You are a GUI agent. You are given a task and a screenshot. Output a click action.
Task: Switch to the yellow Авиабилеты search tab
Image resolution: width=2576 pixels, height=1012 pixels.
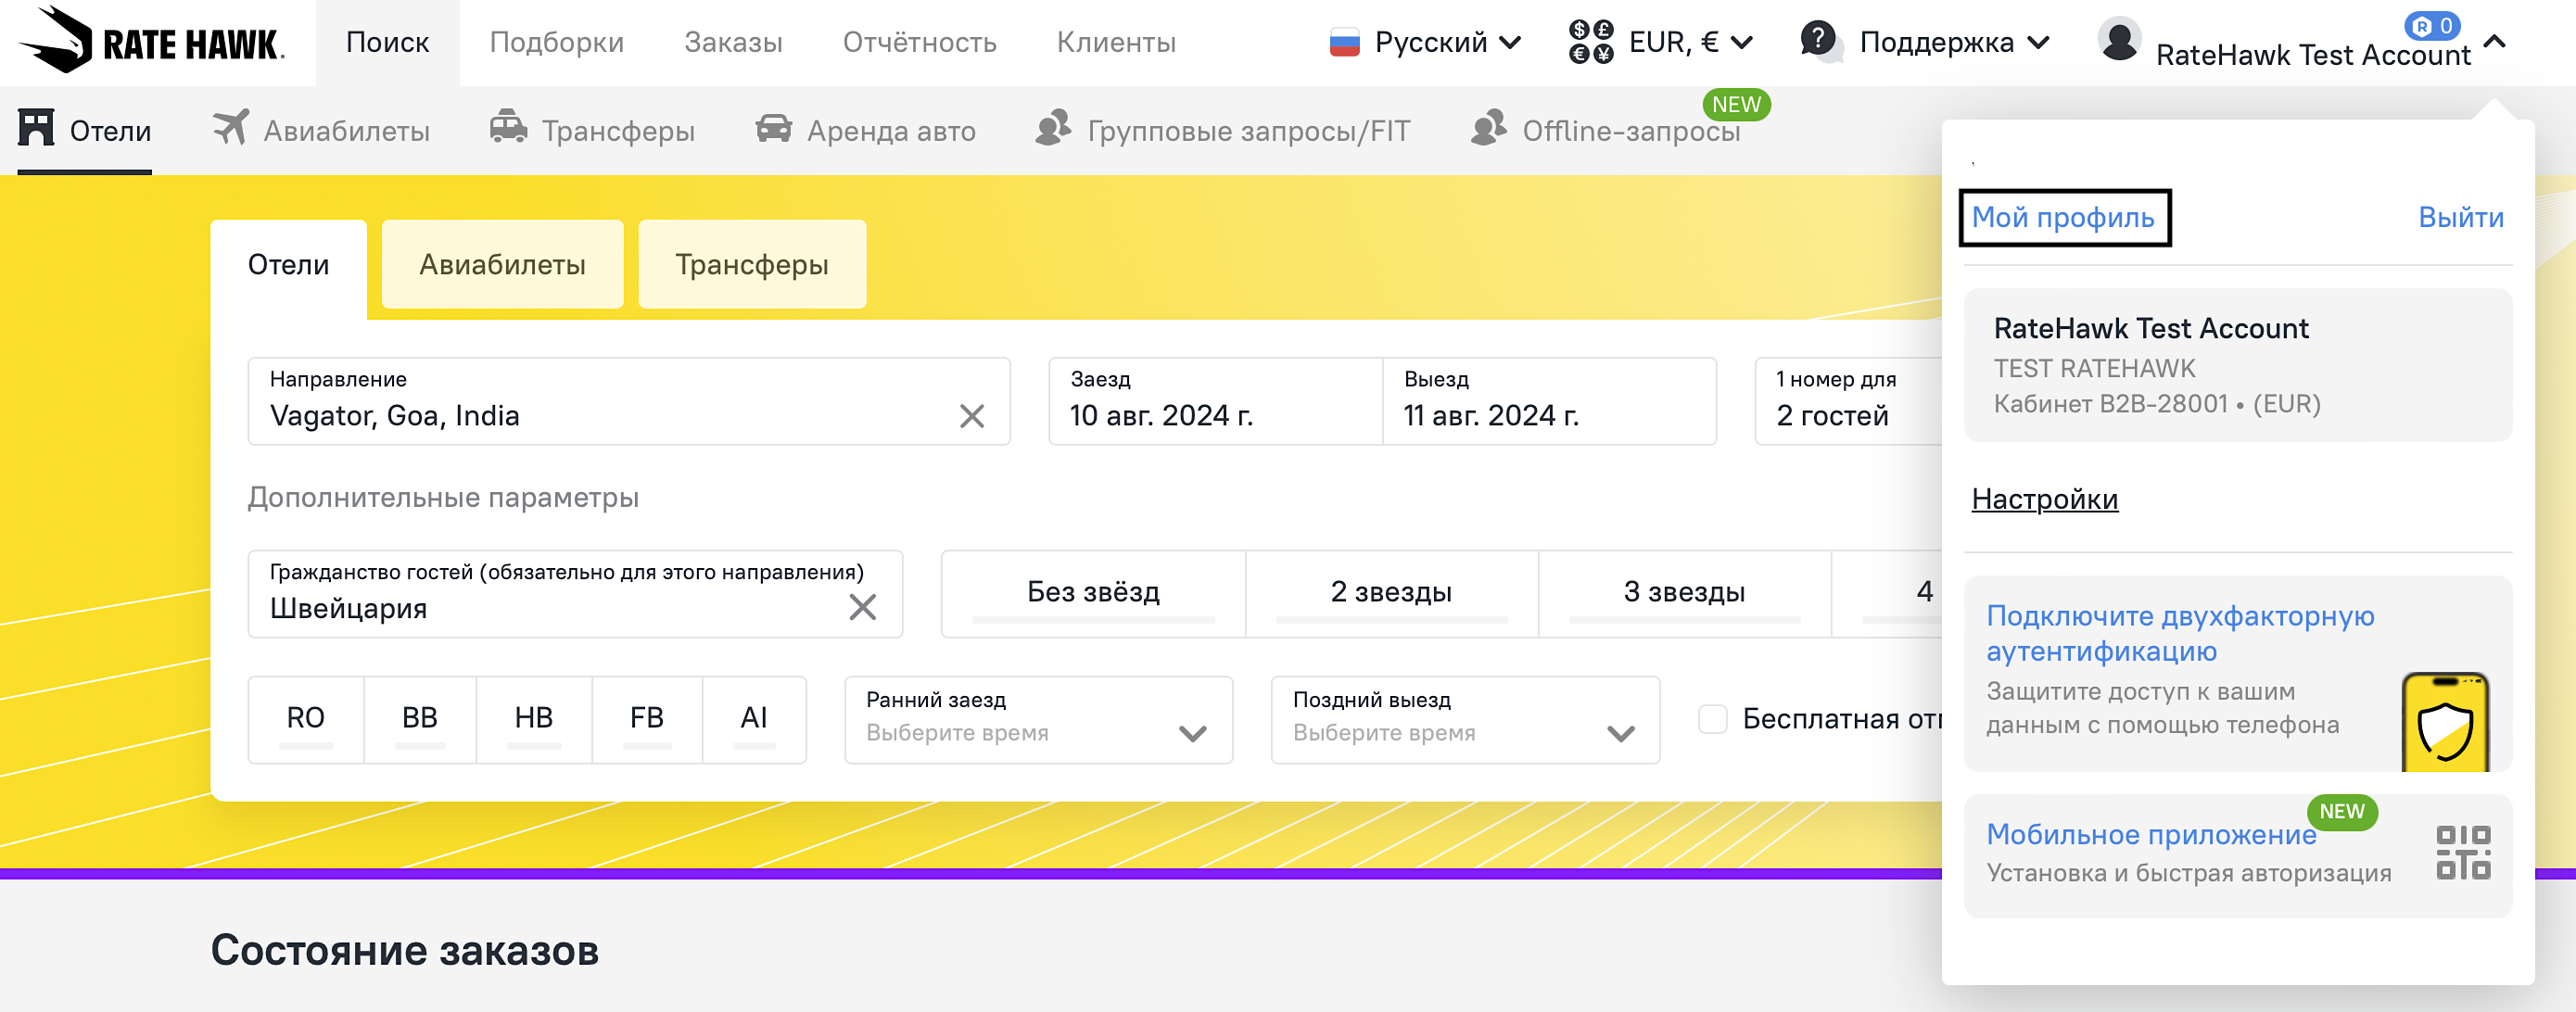tap(502, 264)
